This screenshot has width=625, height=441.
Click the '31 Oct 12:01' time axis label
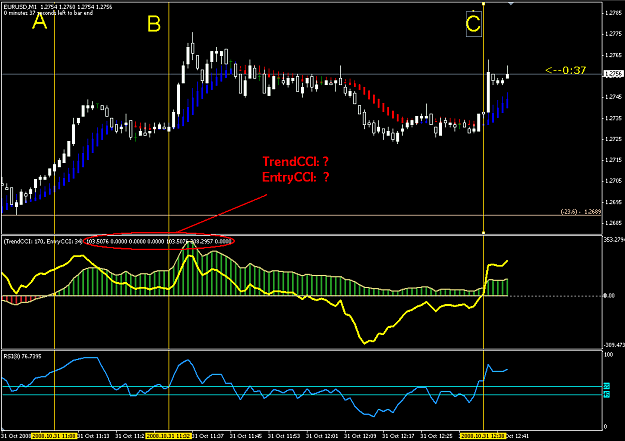[322, 436]
